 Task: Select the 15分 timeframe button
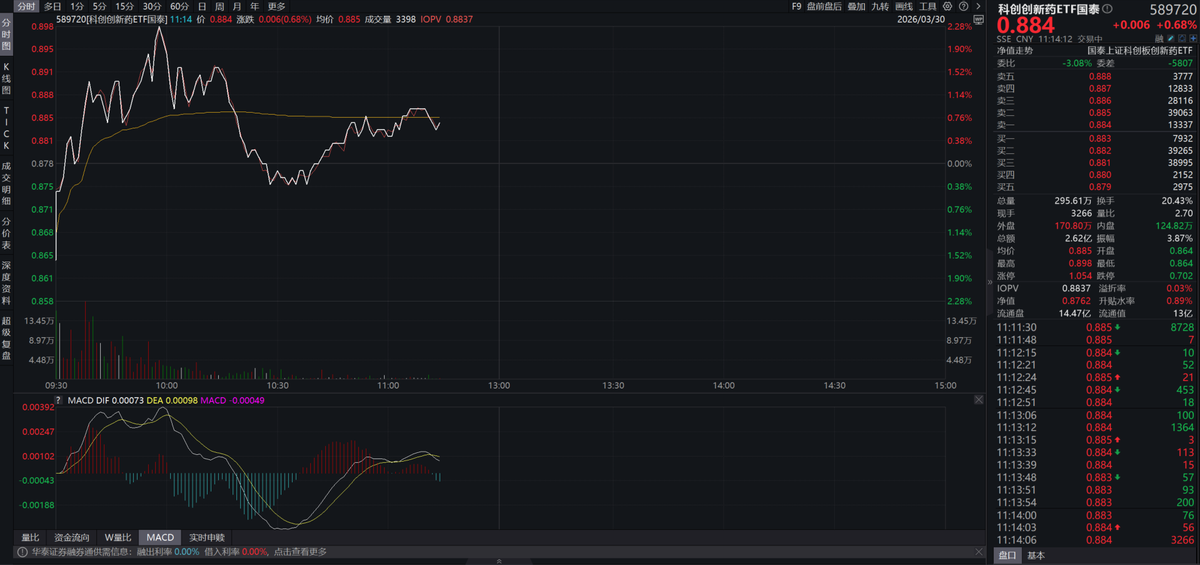124,6
